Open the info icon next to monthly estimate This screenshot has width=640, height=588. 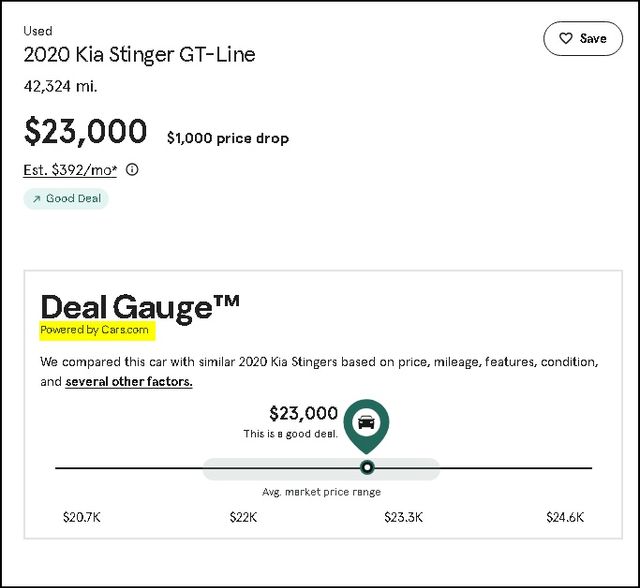[132, 169]
